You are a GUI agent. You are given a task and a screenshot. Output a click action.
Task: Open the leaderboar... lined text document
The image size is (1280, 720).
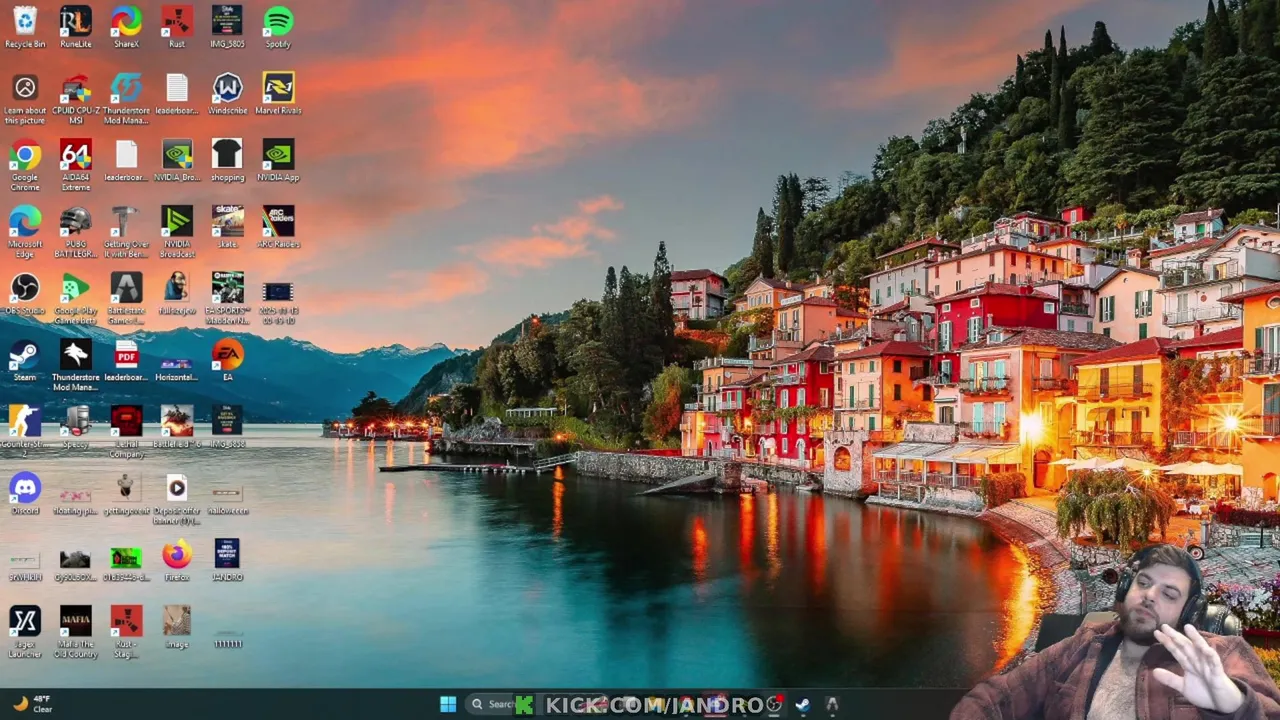tap(177, 93)
